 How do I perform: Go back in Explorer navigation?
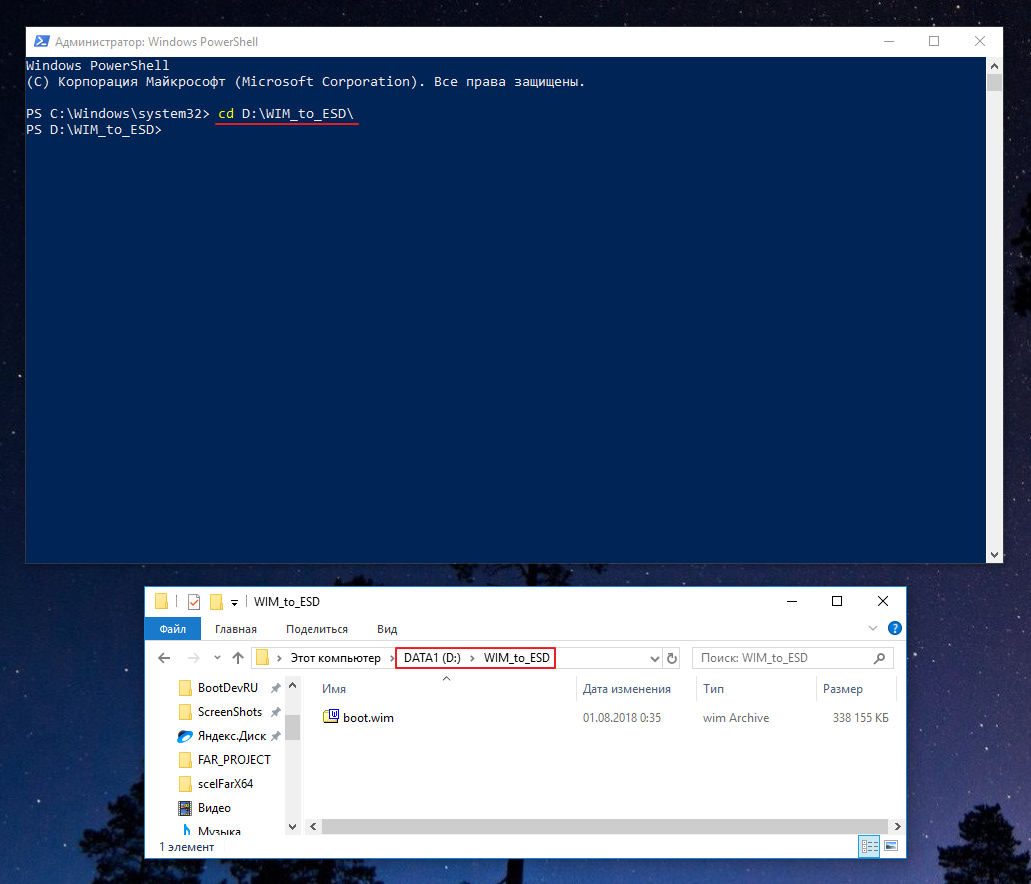pos(164,658)
